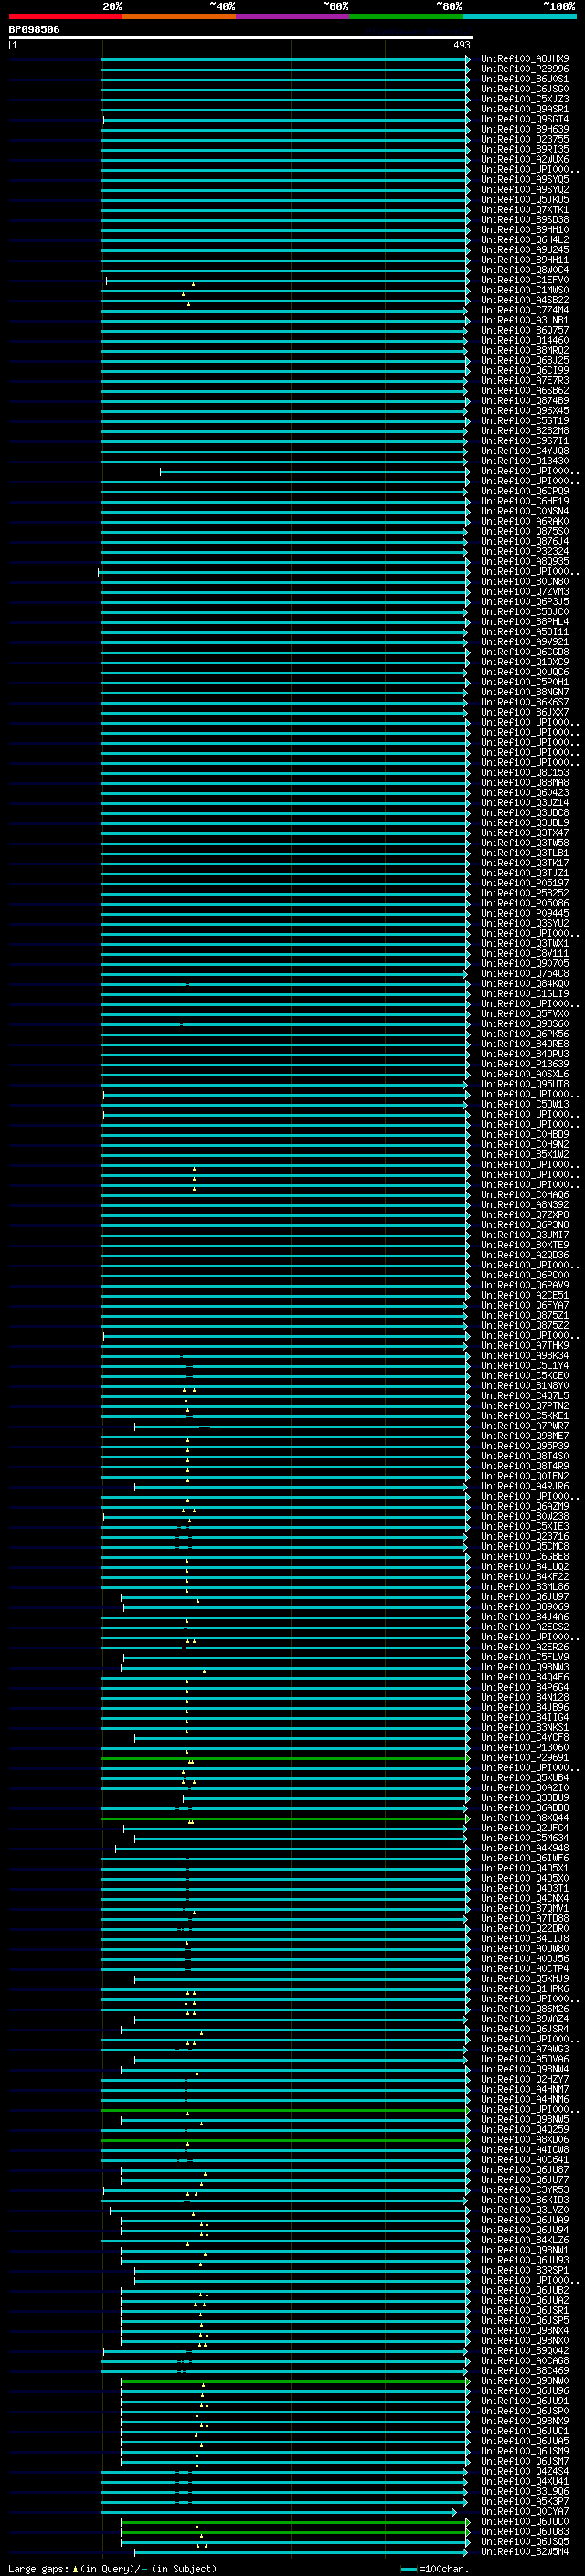Viewport: 585px width, 2576px height.
Task: Click the purple ~60% identity legend segment
Action: [292, 16]
